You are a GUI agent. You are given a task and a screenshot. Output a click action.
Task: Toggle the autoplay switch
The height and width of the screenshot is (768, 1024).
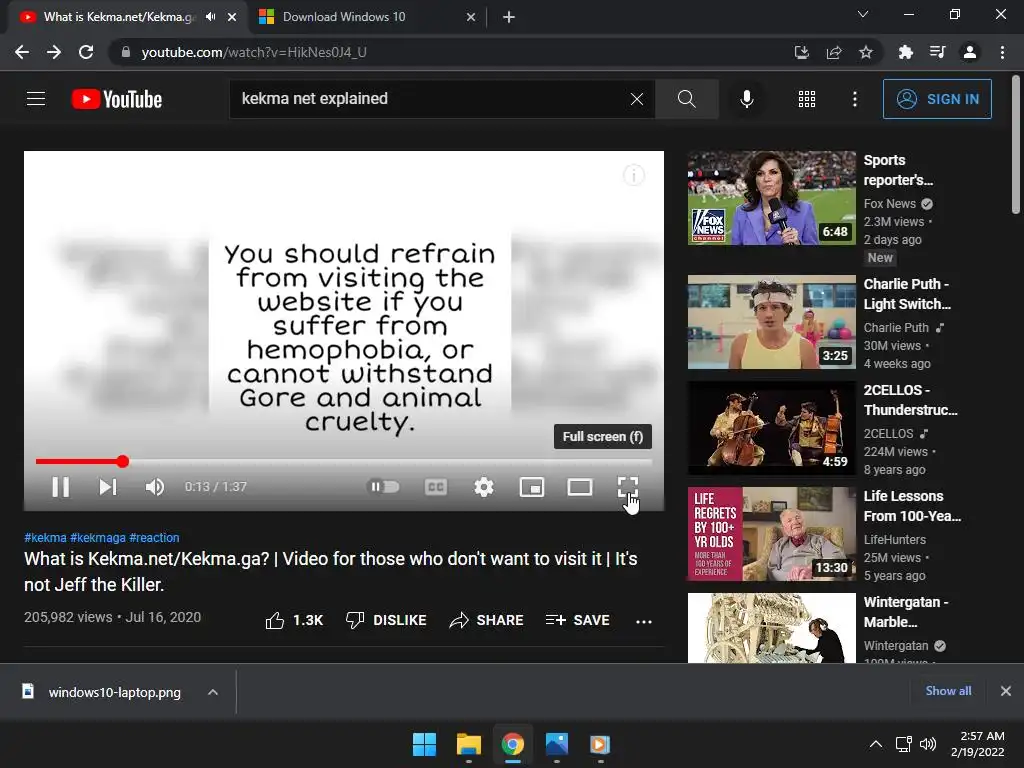[x=383, y=487]
